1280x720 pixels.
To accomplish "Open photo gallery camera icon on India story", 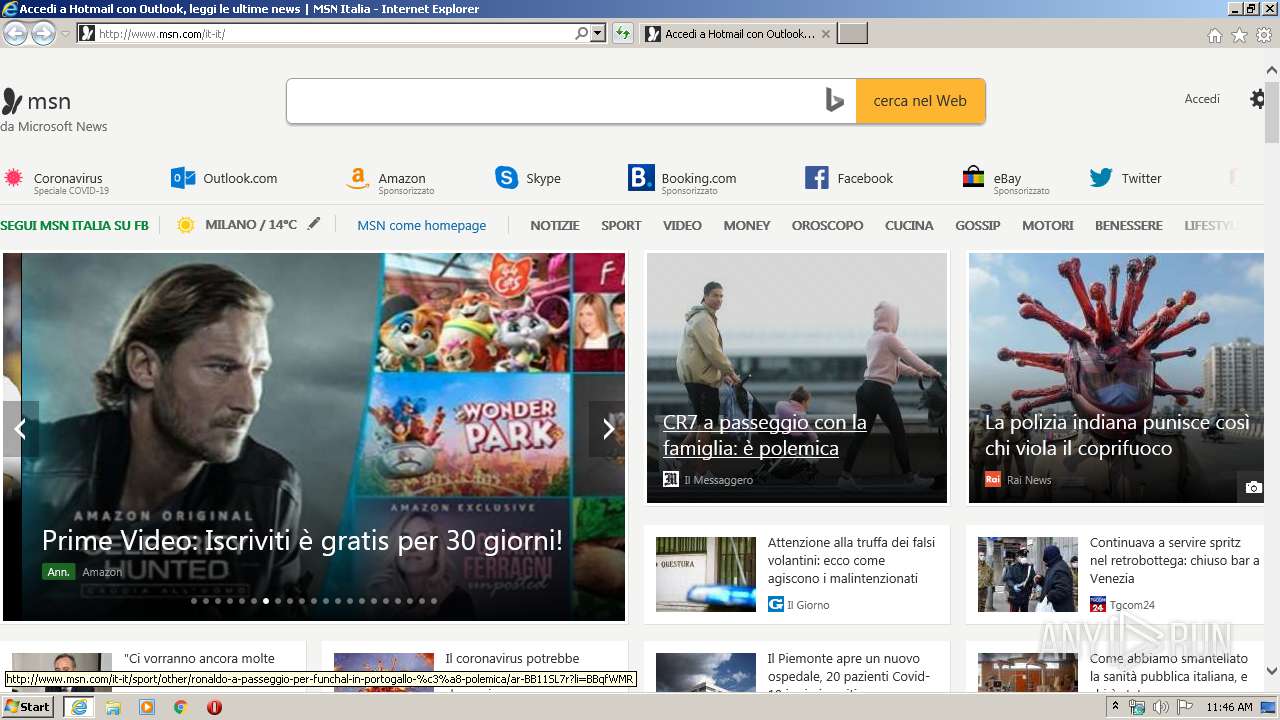I will pos(1253,487).
